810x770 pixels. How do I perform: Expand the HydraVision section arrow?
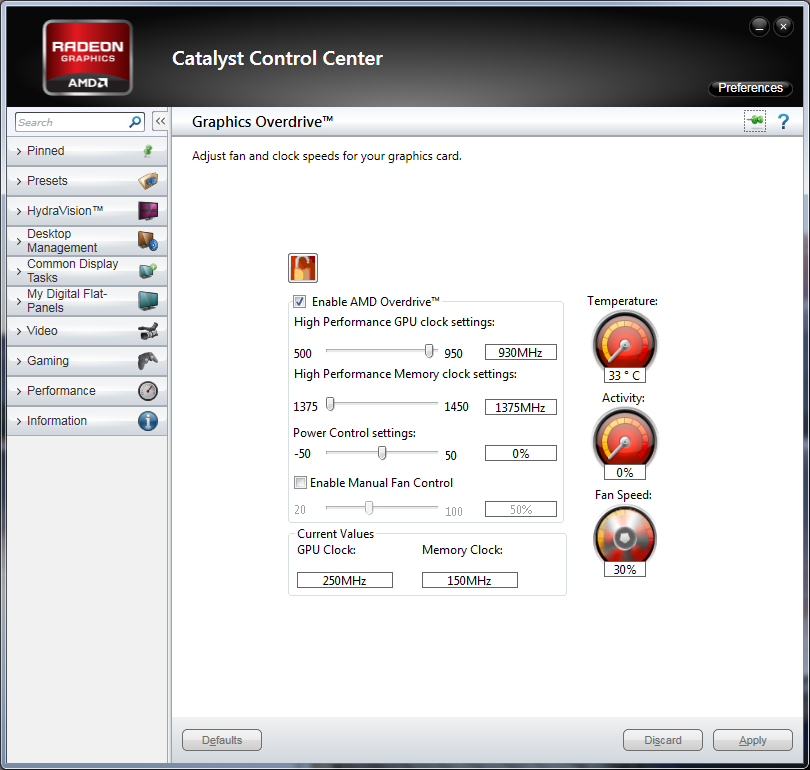(x=19, y=211)
